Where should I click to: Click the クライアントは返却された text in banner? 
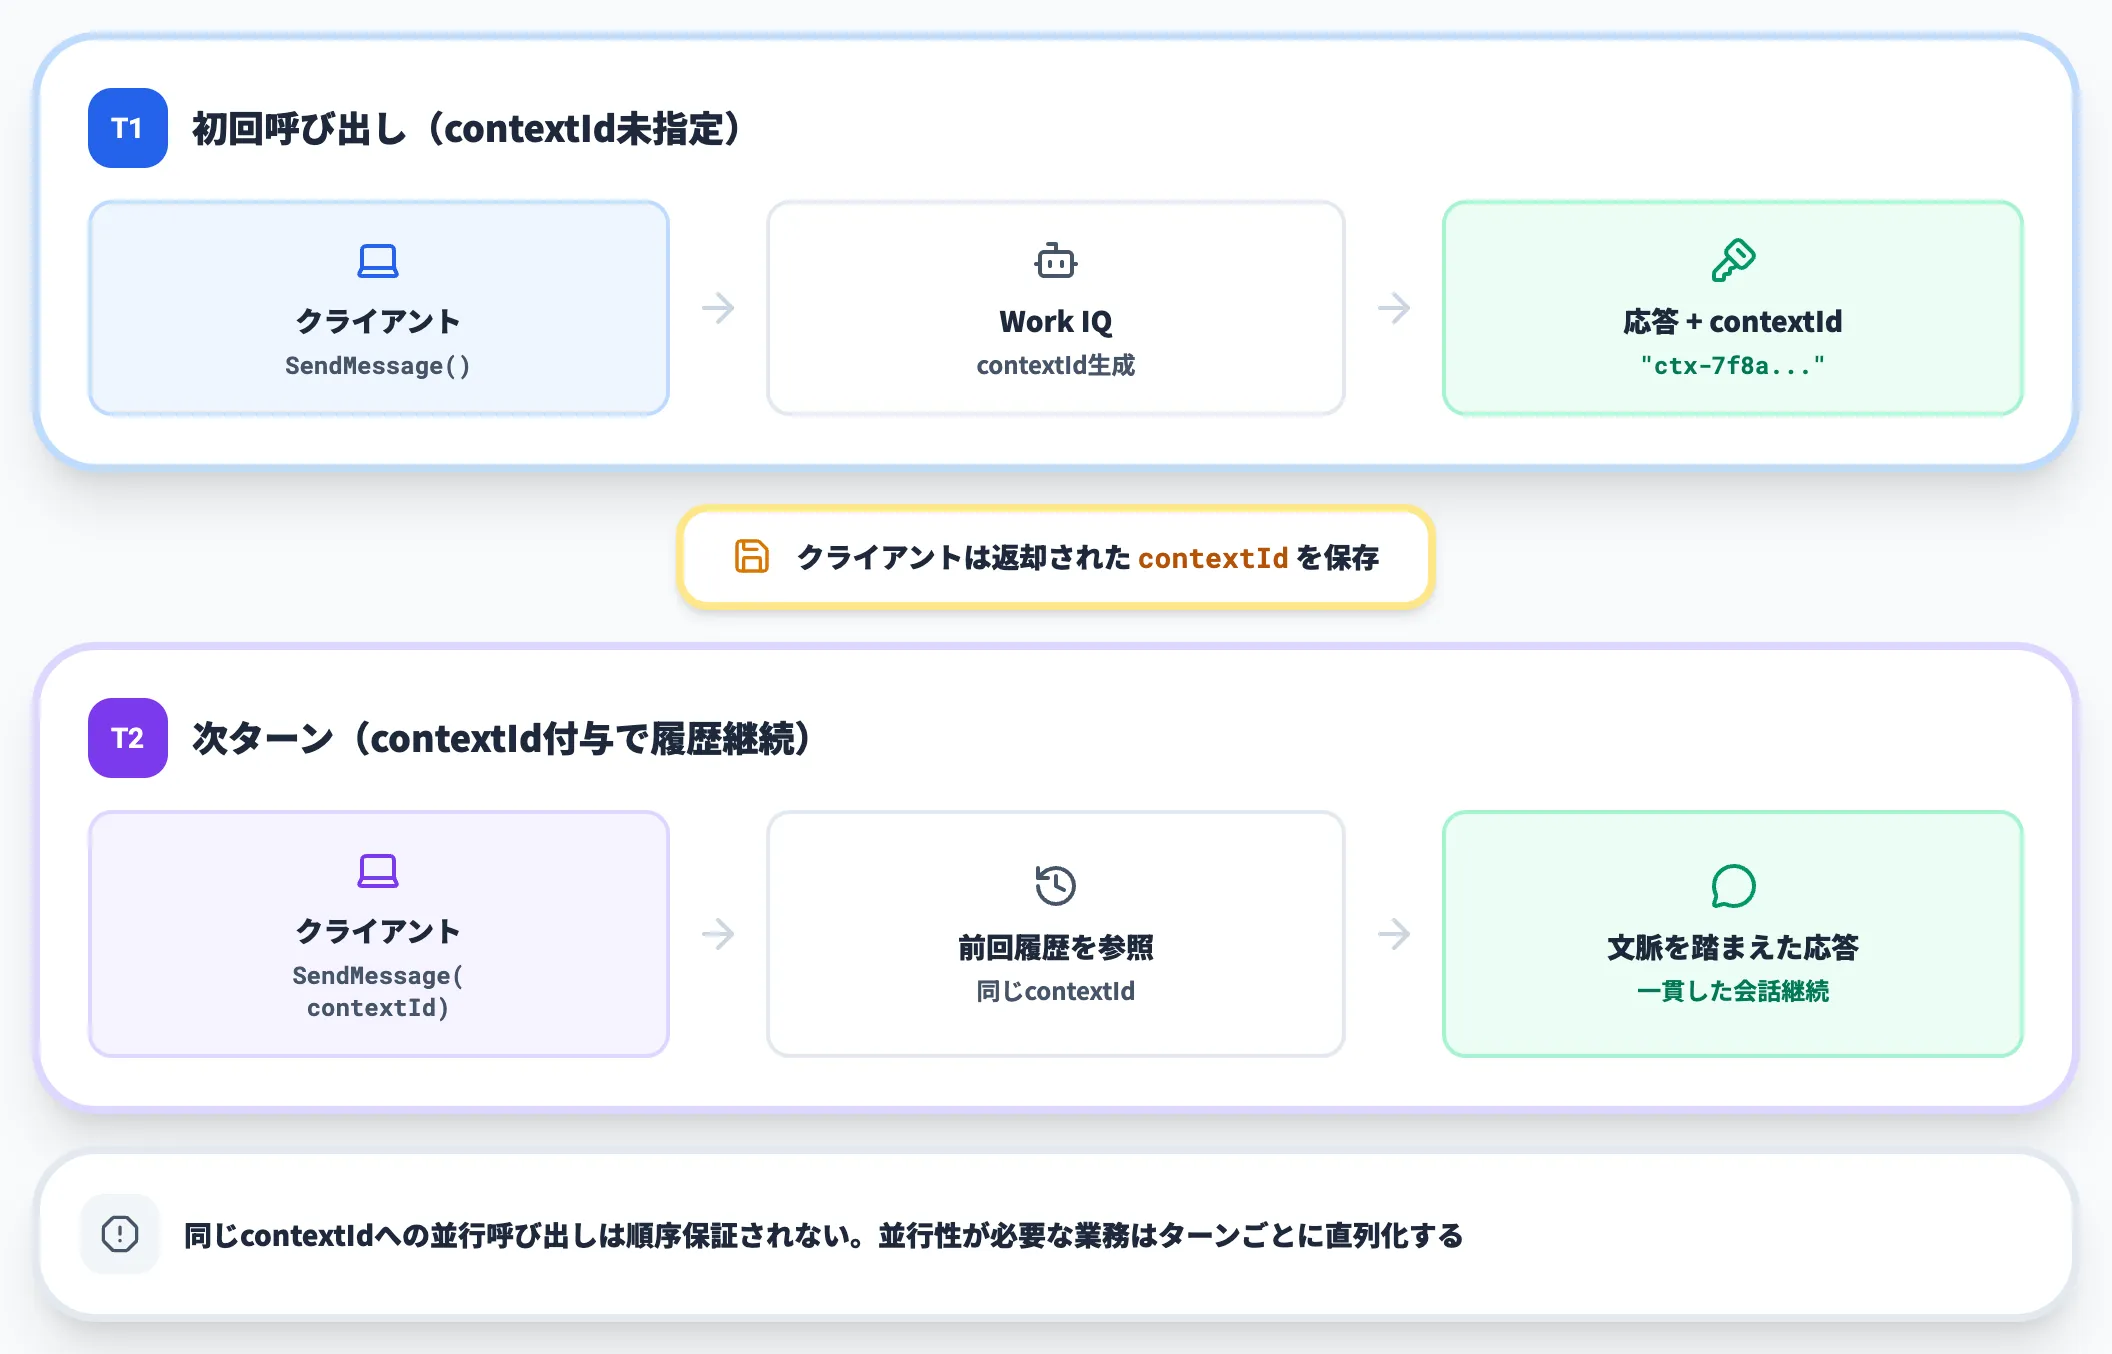pyautogui.click(x=964, y=558)
